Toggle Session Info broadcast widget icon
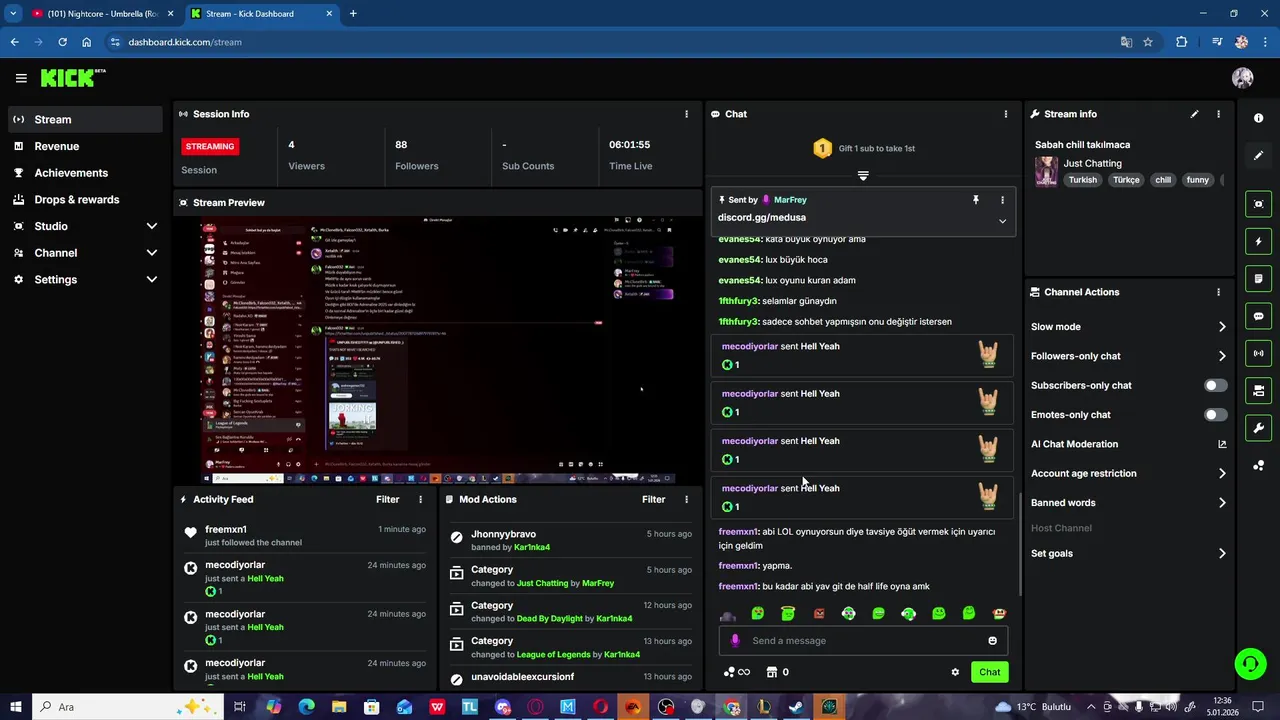 (1258, 353)
